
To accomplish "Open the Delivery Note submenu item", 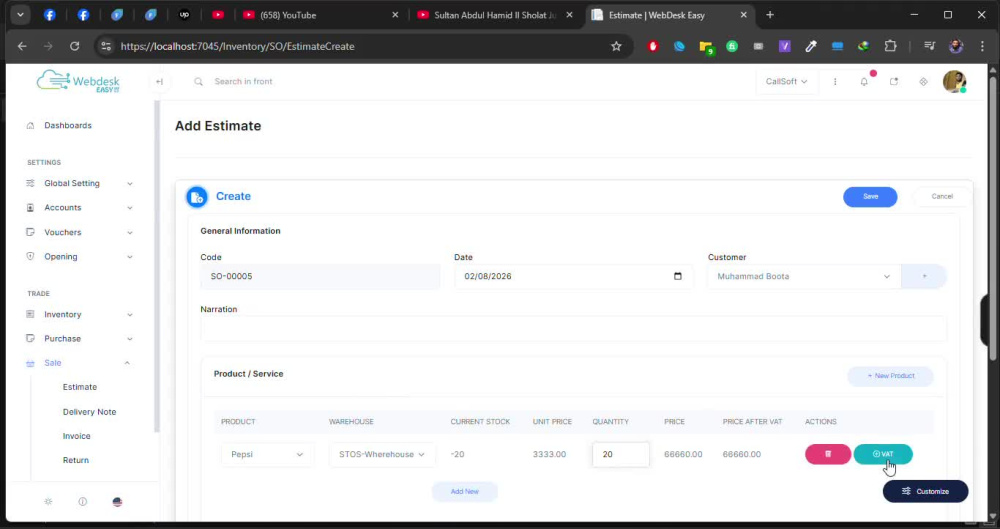I will tap(89, 412).
